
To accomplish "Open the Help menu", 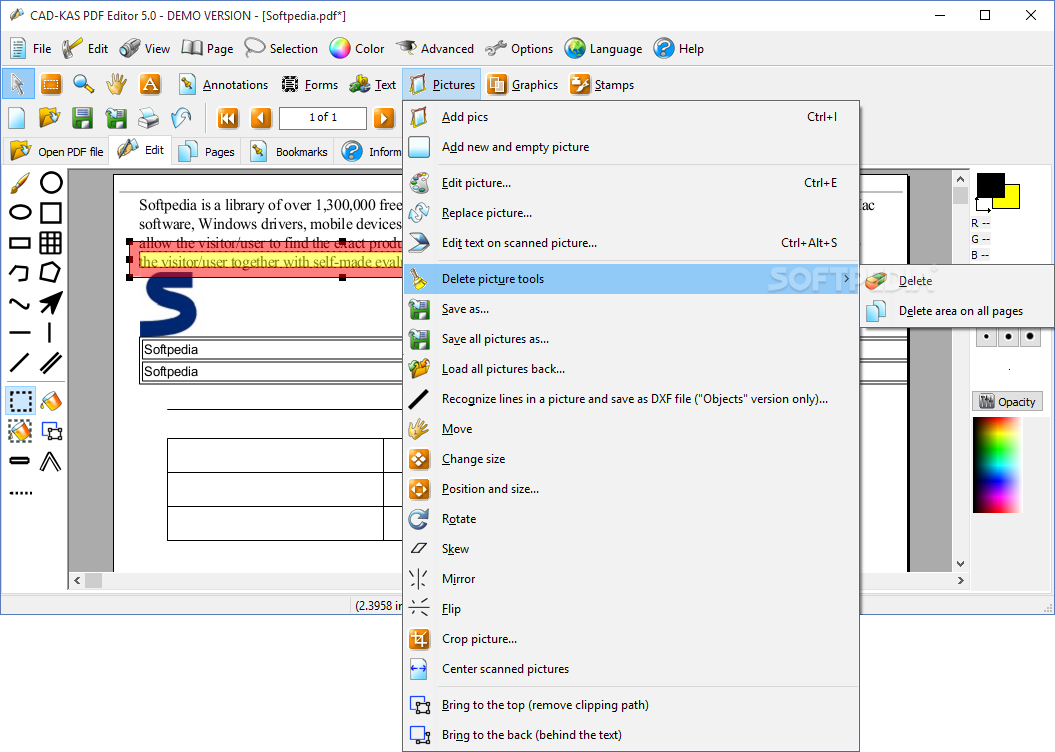I will click(x=679, y=48).
